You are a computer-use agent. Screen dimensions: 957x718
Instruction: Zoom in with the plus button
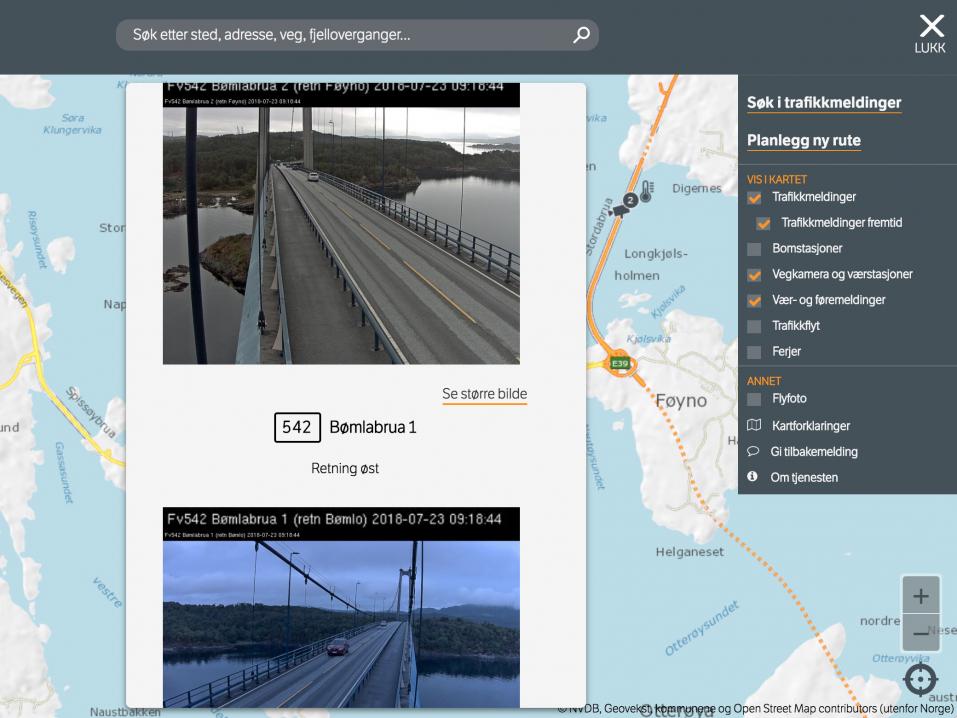pos(920,596)
